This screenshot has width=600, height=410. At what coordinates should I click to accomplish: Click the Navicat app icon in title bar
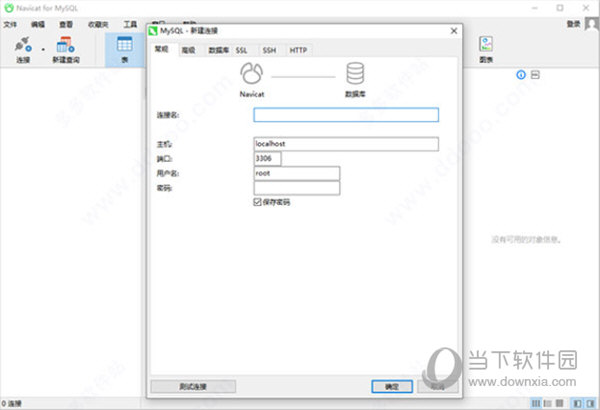[9, 8]
